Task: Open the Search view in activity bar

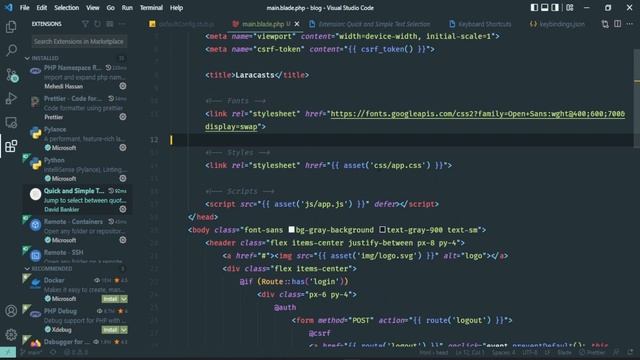Action: 11,51
